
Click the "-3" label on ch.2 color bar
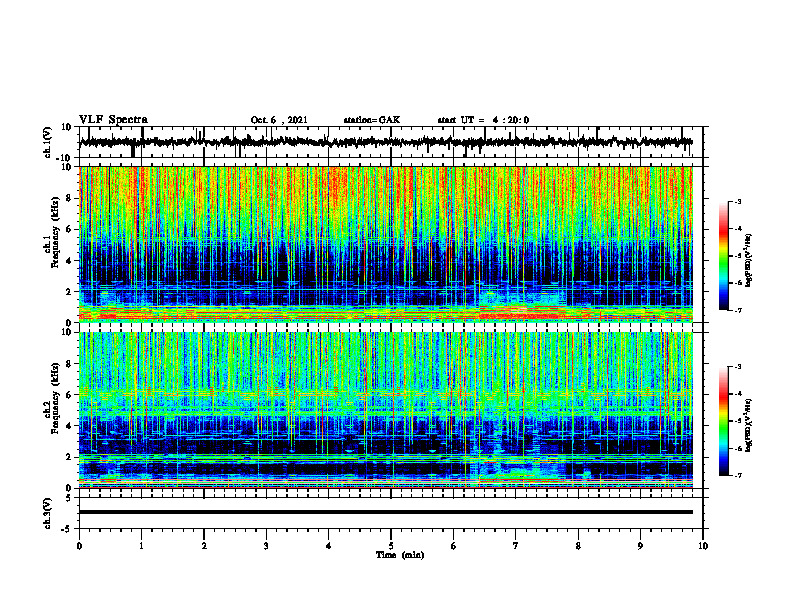point(737,367)
